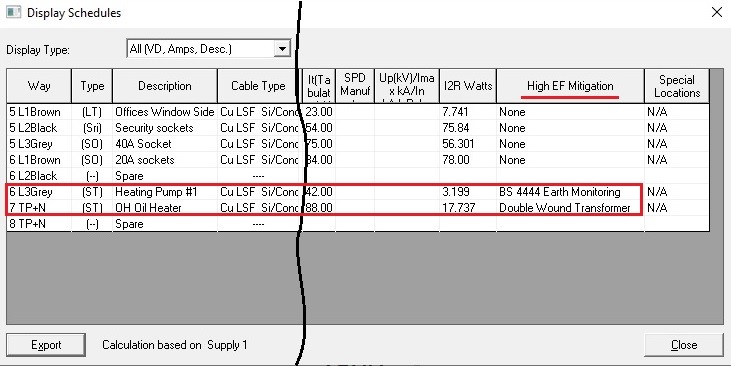Click the OH Oil Heater description
Screen dimensions: 731x366
165,208
